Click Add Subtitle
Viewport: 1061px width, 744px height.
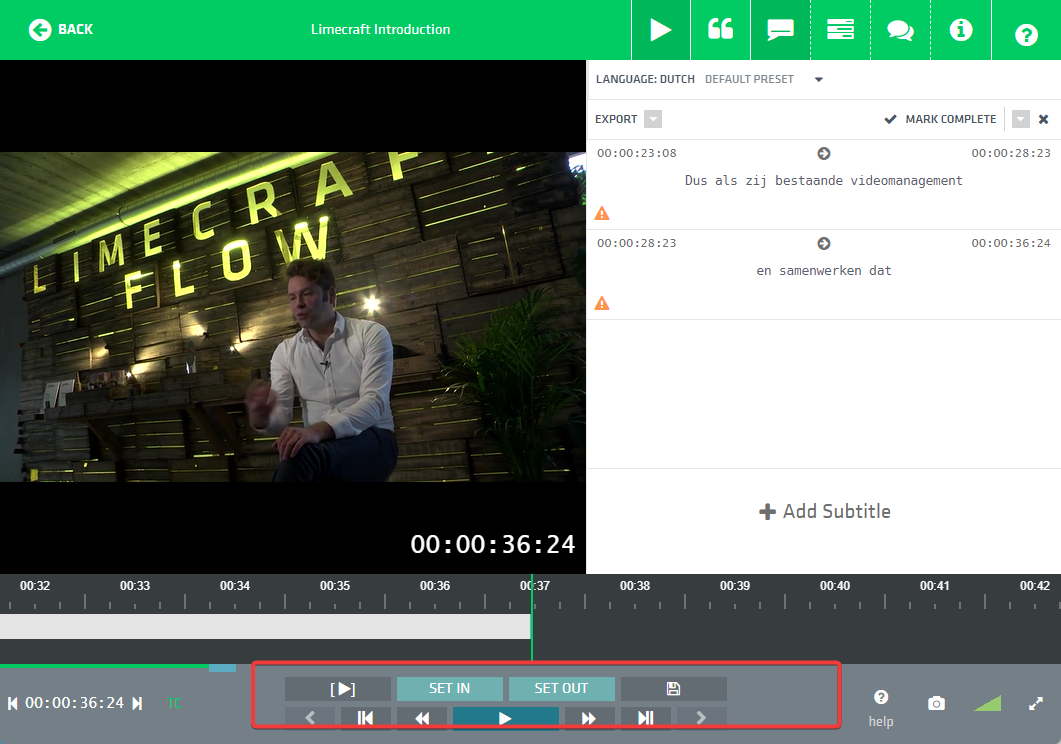click(824, 511)
